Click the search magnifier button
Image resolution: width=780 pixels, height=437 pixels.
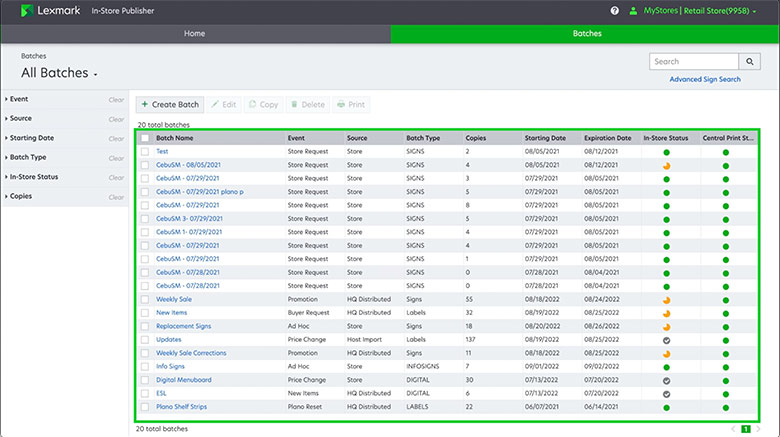(x=747, y=62)
